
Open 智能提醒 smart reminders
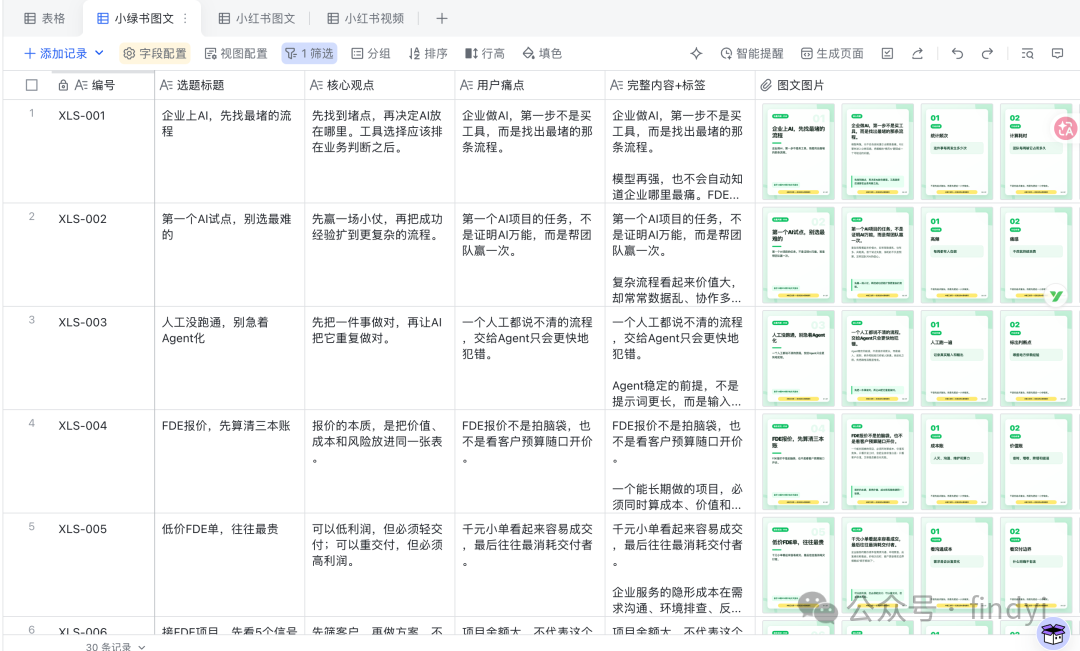752,54
